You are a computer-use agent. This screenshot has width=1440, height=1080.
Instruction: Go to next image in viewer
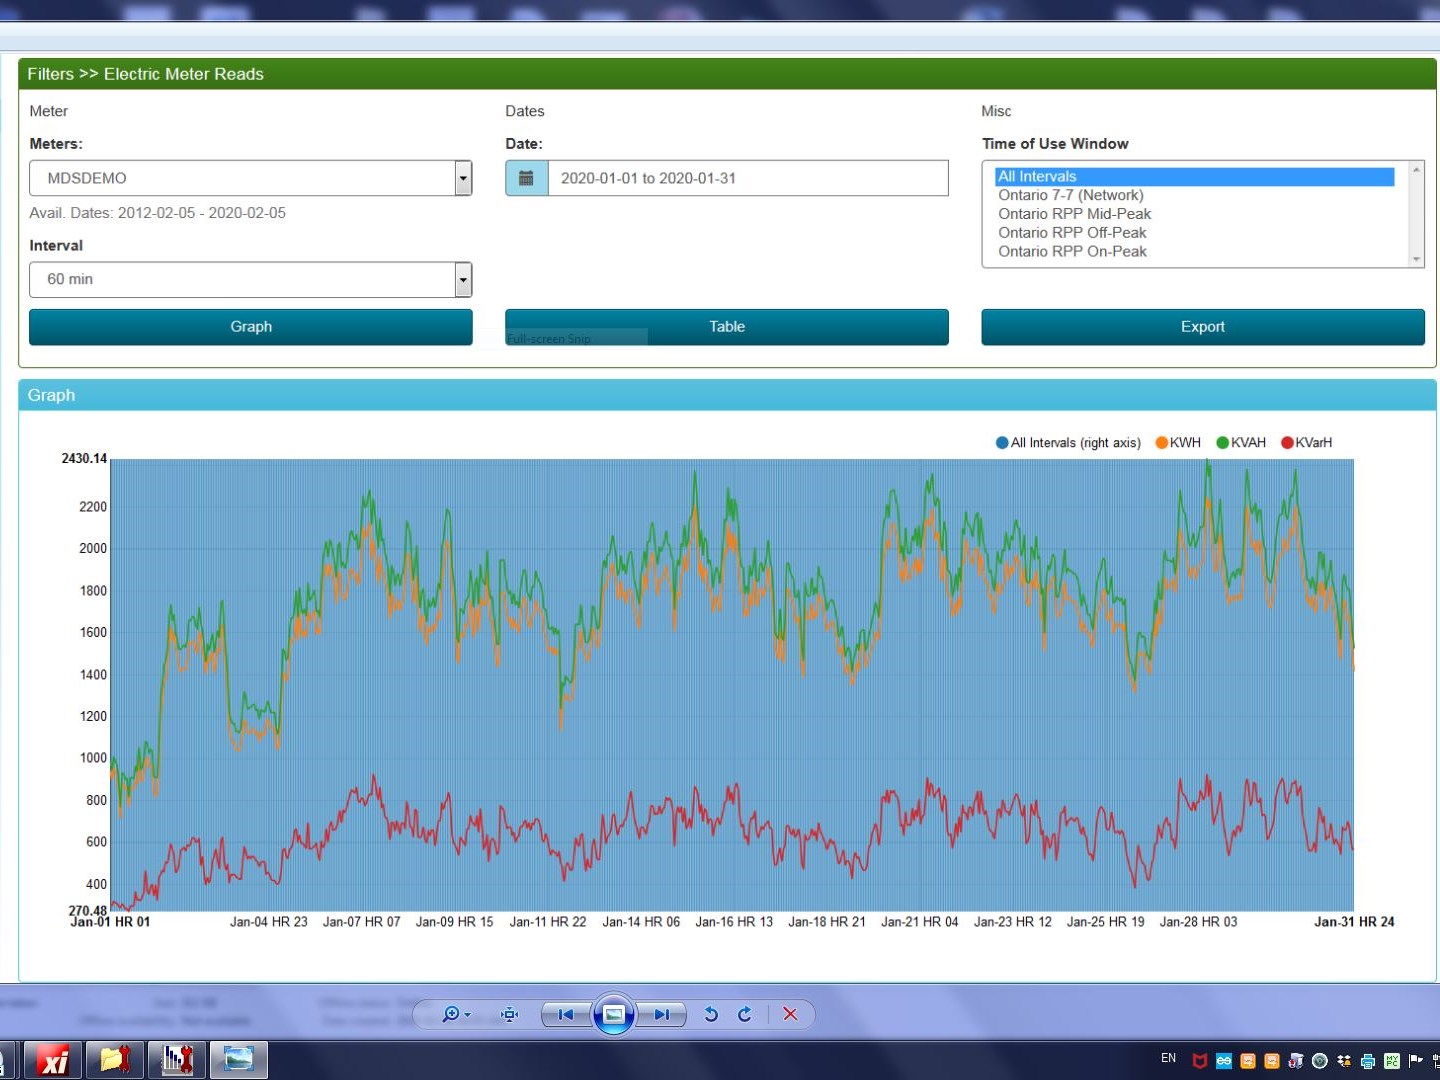coord(661,1014)
